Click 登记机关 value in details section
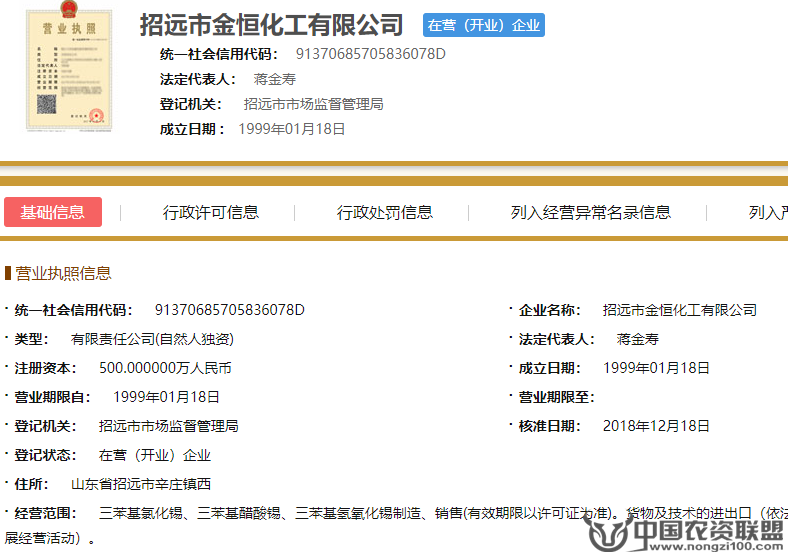Screen dimensions: 788x557 [x=168, y=426]
